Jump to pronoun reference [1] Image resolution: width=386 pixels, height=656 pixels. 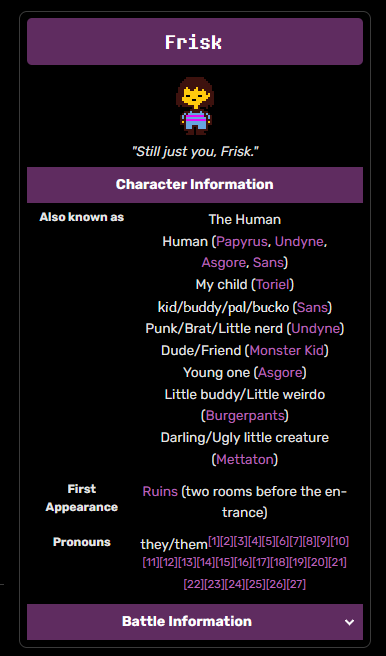(x=214, y=541)
